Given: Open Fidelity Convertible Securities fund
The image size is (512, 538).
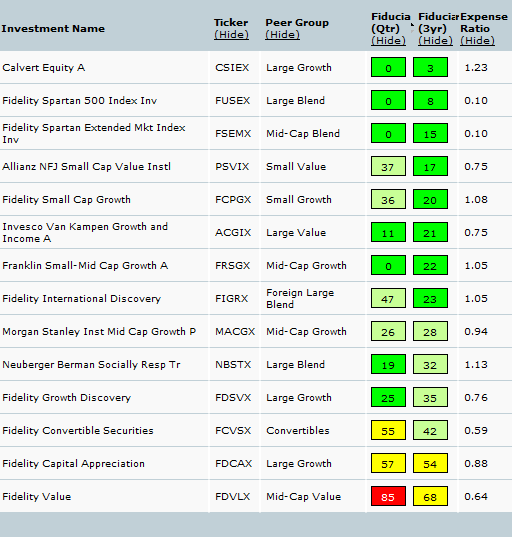Looking at the screenshot, I should pyautogui.click(x=78, y=430).
